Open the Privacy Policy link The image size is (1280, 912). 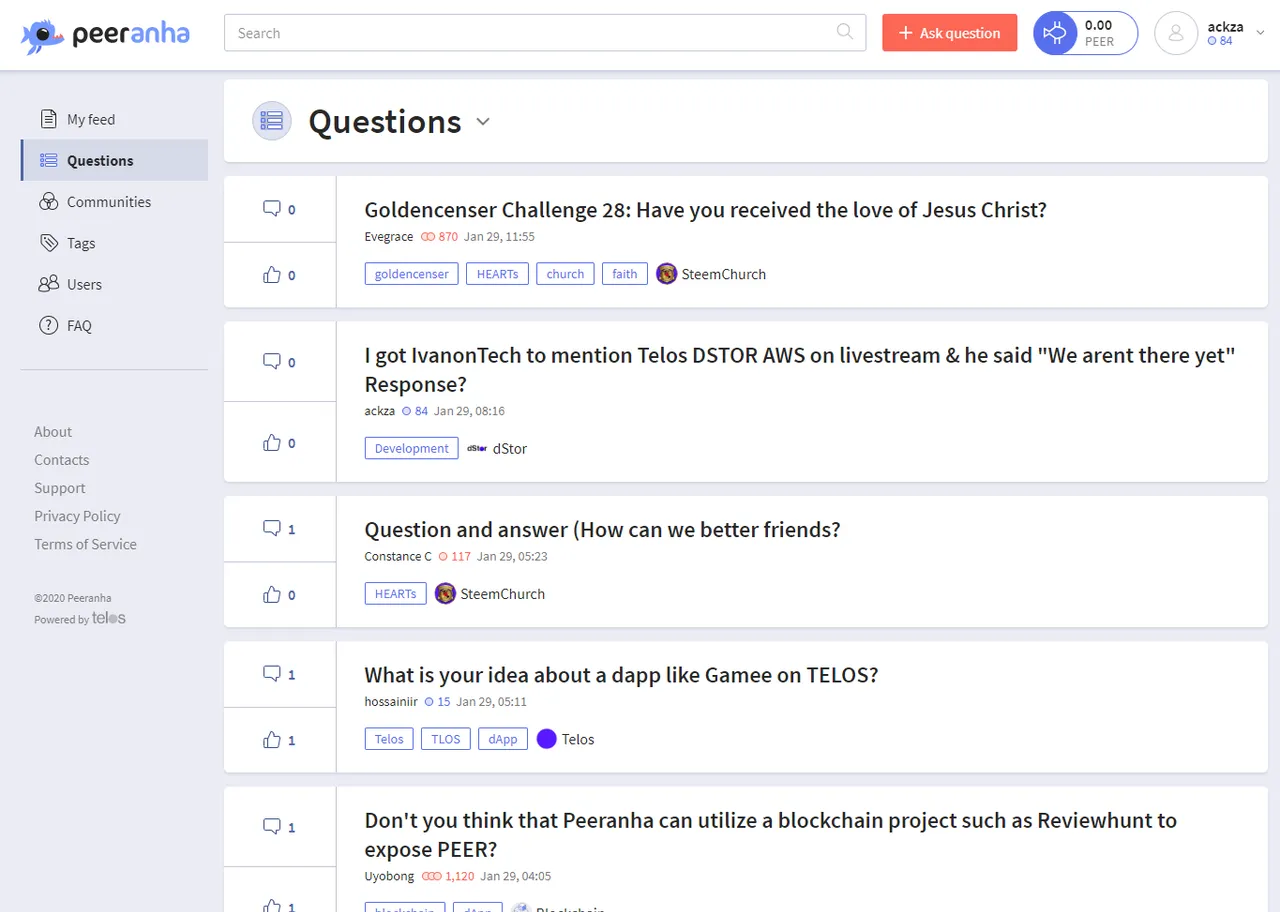(77, 516)
